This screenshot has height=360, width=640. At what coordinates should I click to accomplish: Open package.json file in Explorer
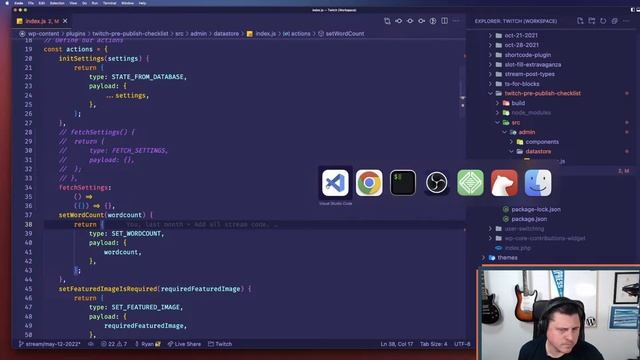(x=529, y=219)
